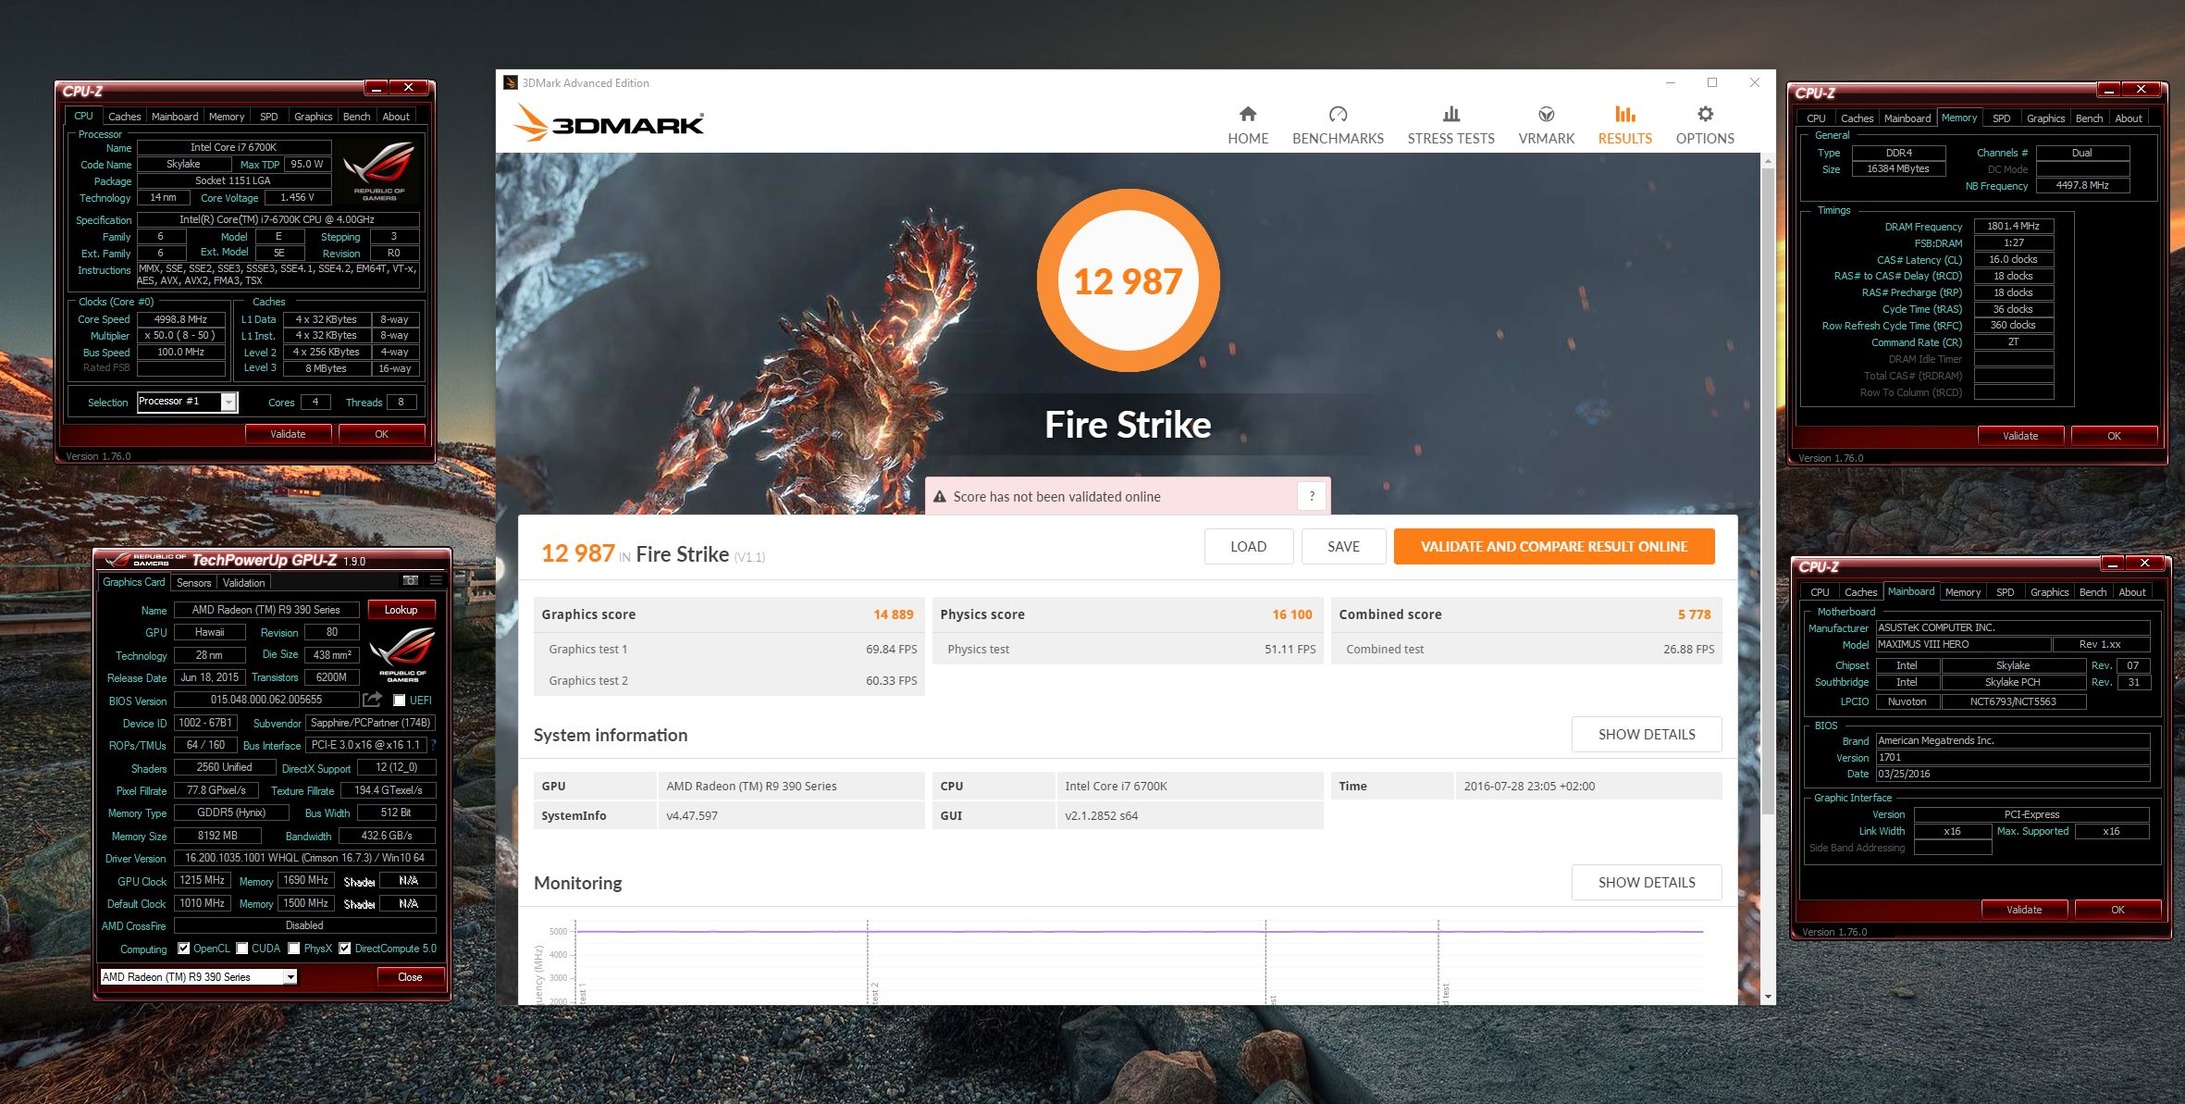This screenshot has height=1104, width=2185.
Task: Click GPU Clock value 1215 MHz
Action: click(x=202, y=880)
